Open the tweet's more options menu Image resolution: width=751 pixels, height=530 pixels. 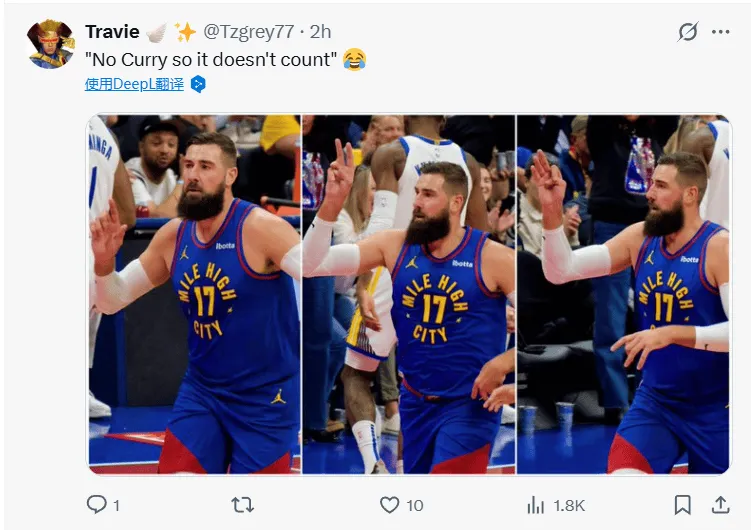721,32
